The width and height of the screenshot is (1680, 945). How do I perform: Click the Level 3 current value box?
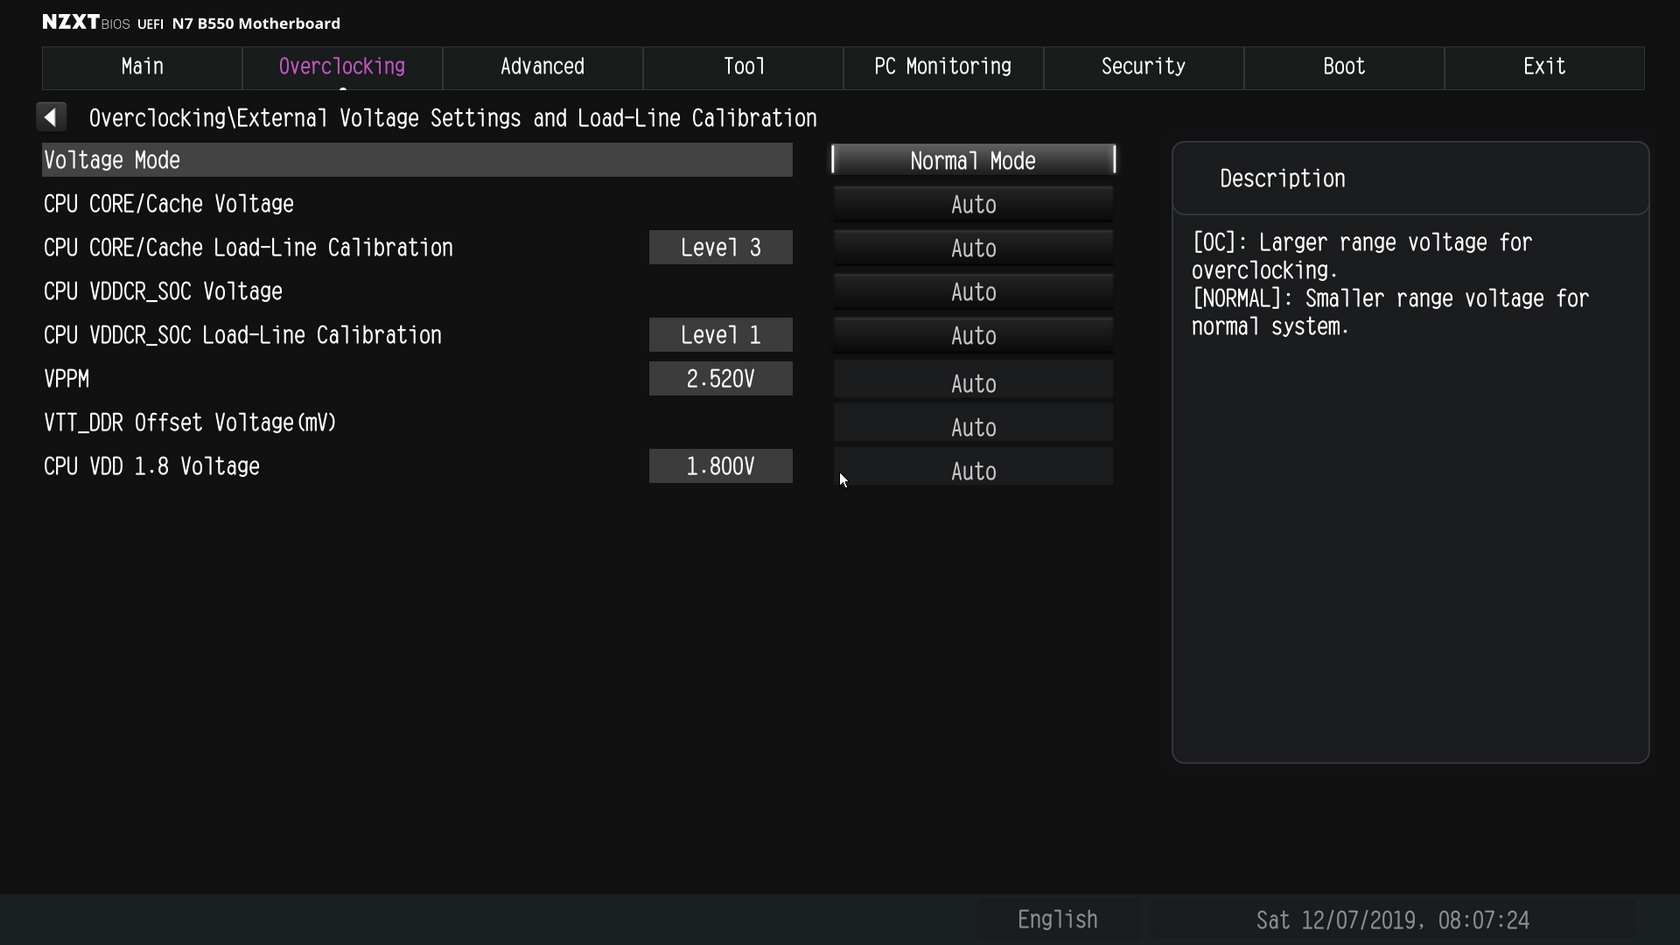coord(721,248)
